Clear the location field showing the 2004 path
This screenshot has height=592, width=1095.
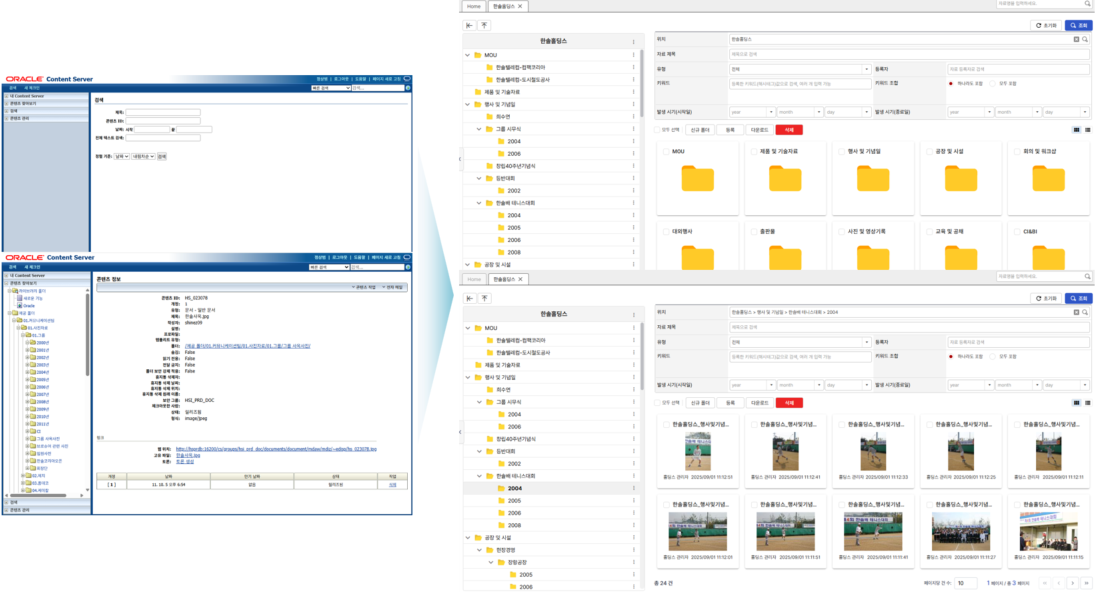click(1076, 312)
